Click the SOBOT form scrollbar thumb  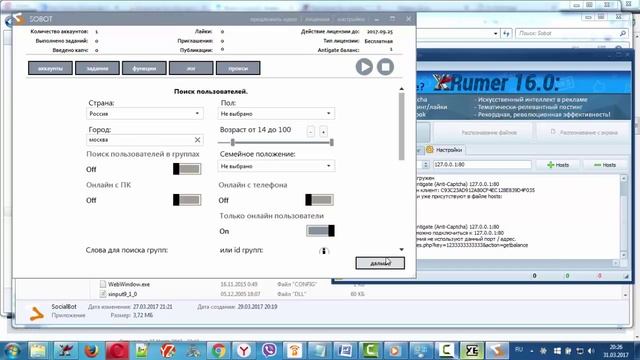402,127
